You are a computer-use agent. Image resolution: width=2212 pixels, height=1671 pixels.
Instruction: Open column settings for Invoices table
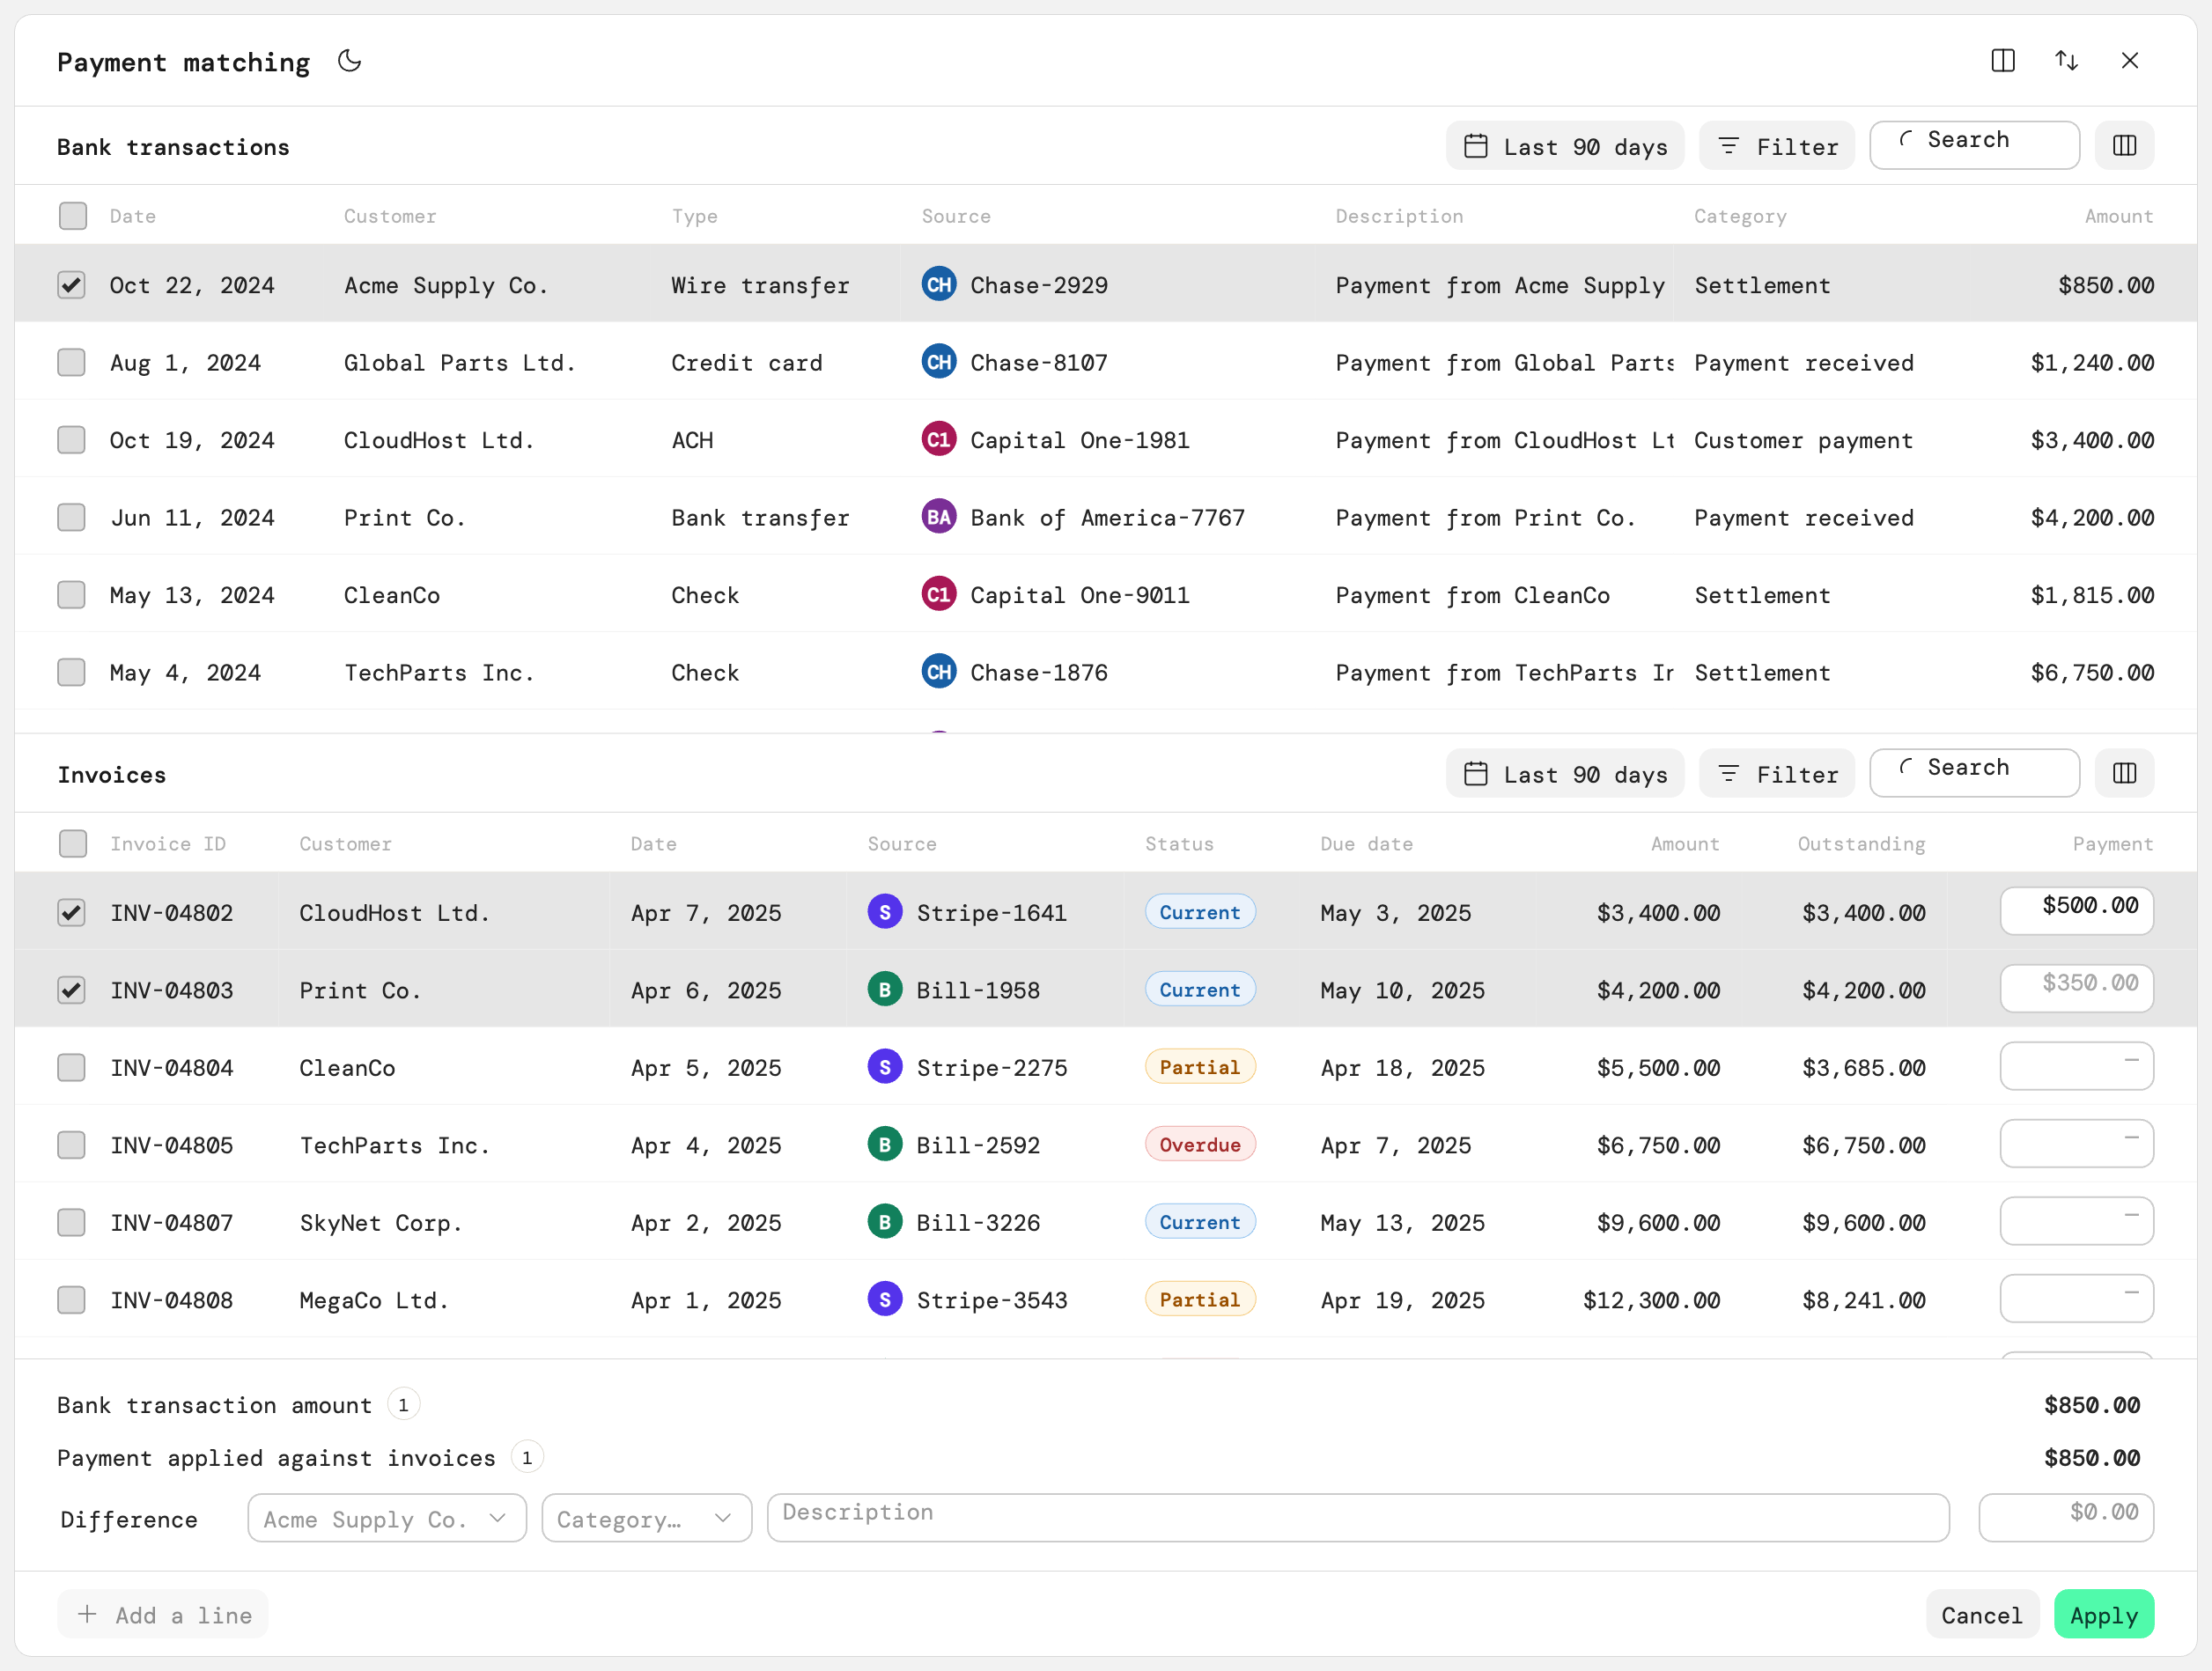(2125, 773)
